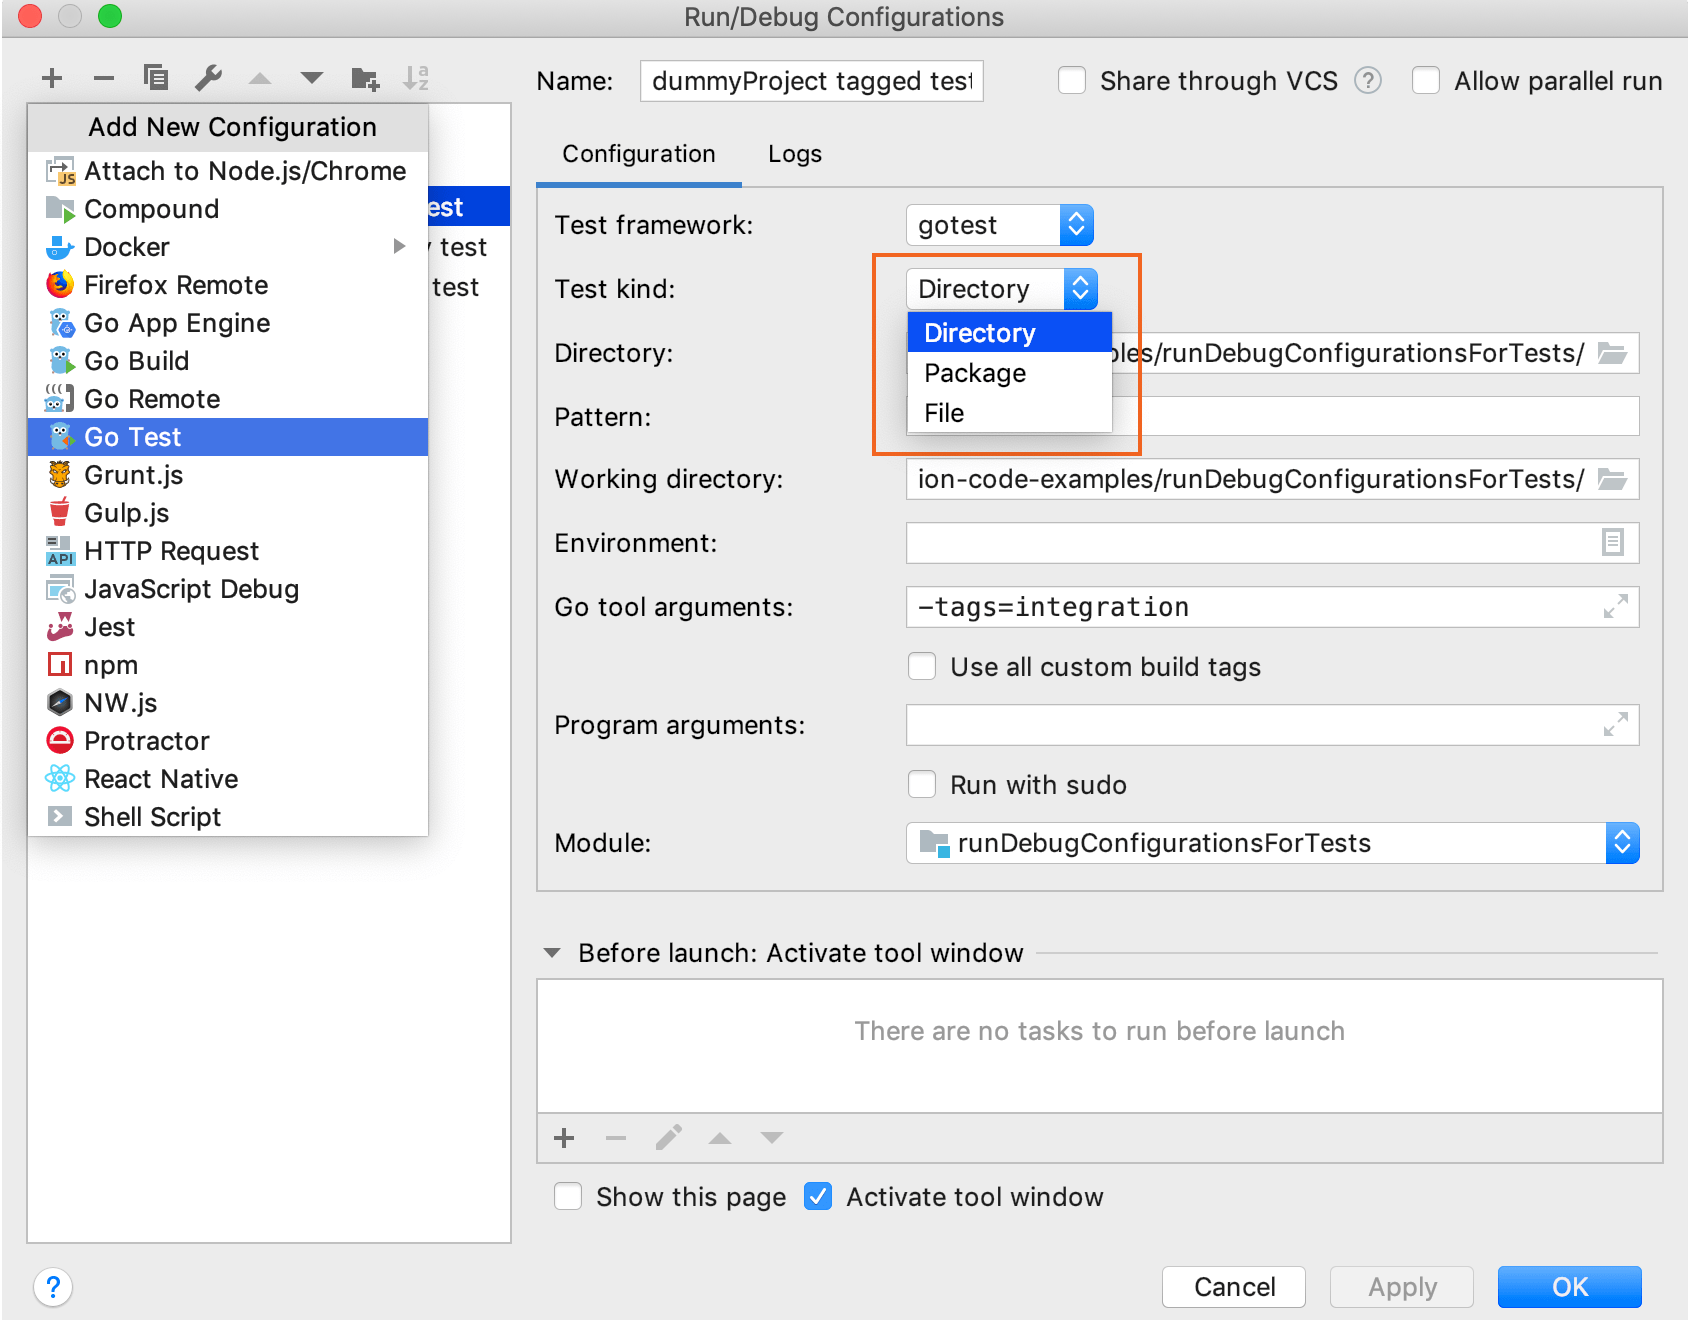Copy the configuration with the duplicate icon
The image size is (1688, 1320).
[x=156, y=78]
